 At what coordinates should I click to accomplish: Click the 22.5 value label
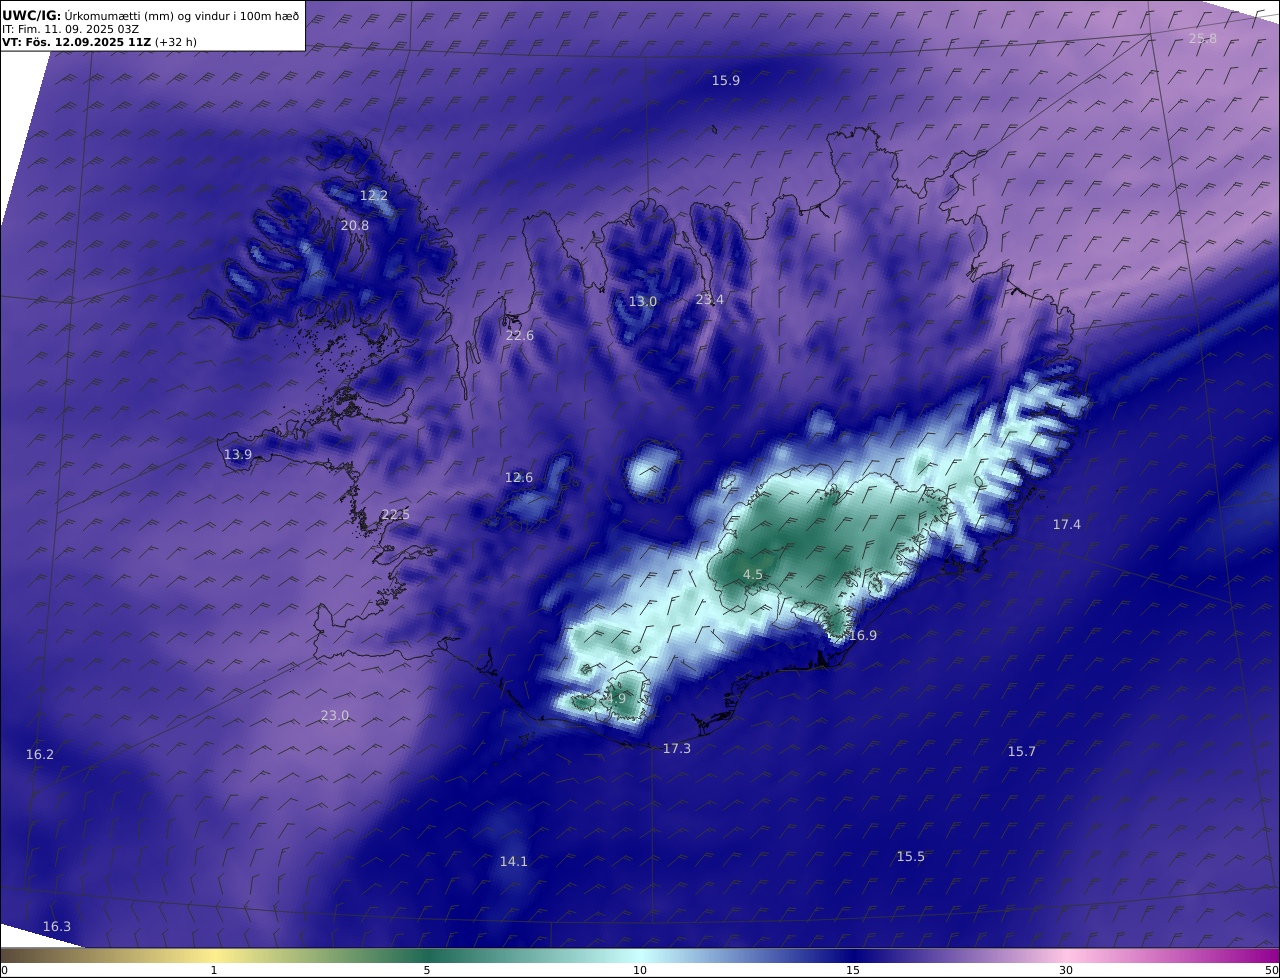pos(395,514)
